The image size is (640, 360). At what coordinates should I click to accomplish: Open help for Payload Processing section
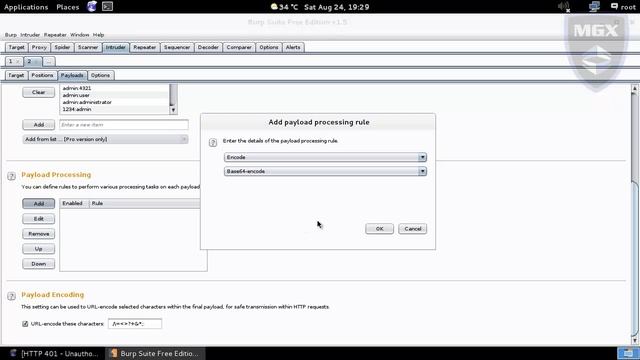(11, 176)
